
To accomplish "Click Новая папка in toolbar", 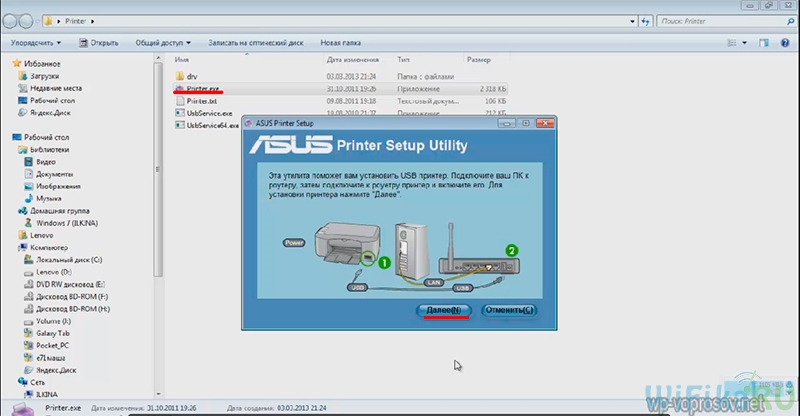I will tap(342, 43).
